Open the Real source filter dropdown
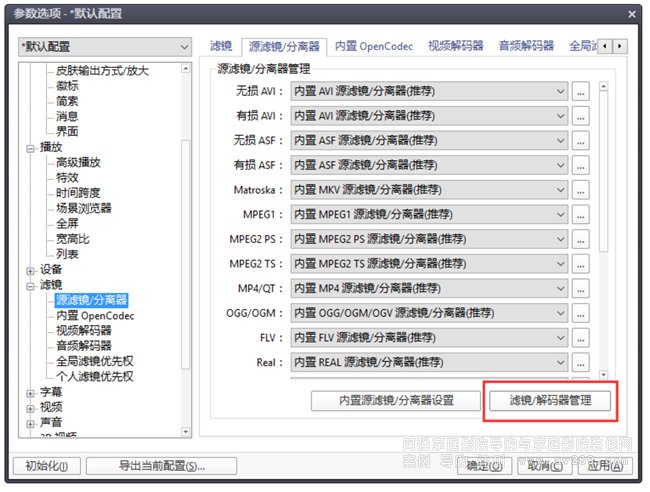Viewport: 650px width, 492px height. coord(430,362)
